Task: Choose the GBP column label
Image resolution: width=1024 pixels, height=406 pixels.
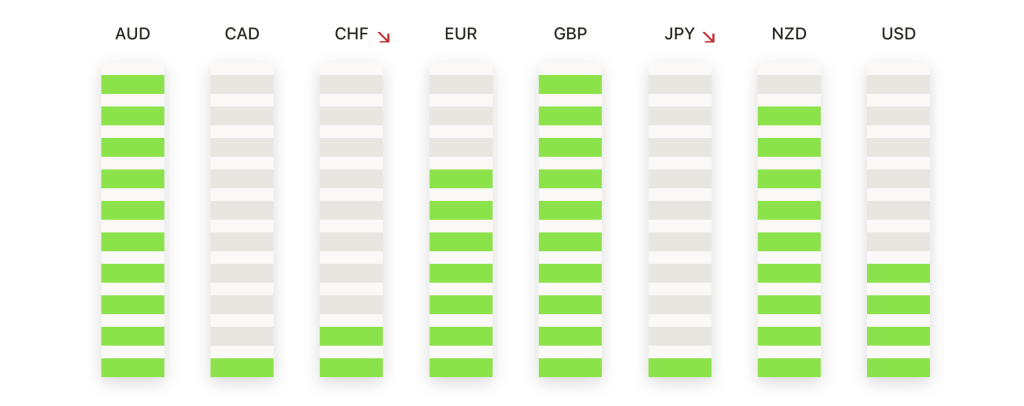Action: (x=570, y=34)
